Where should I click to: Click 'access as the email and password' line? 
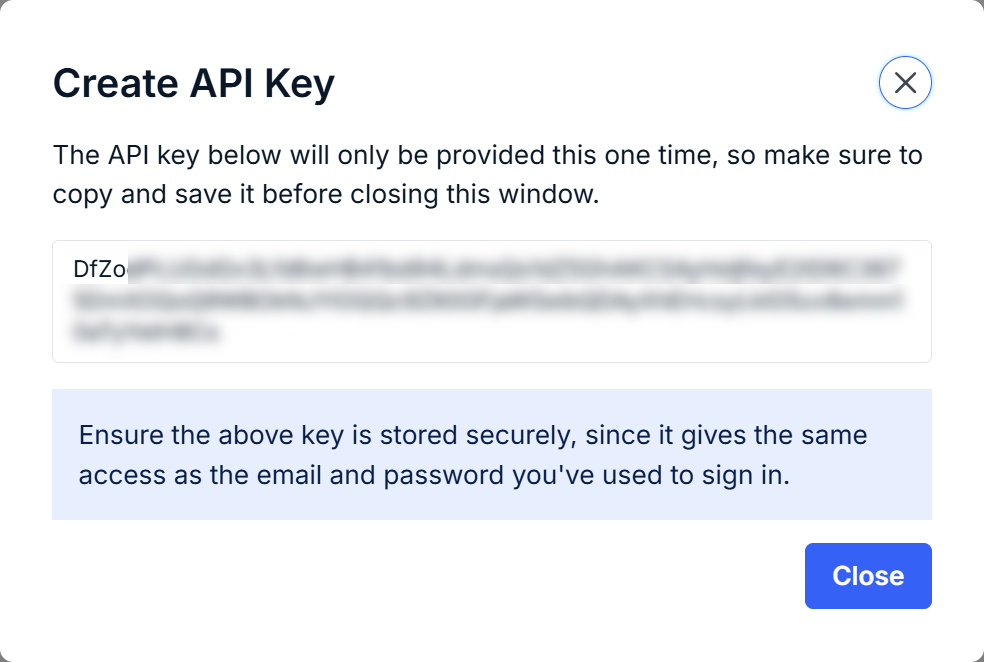coord(434,475)
